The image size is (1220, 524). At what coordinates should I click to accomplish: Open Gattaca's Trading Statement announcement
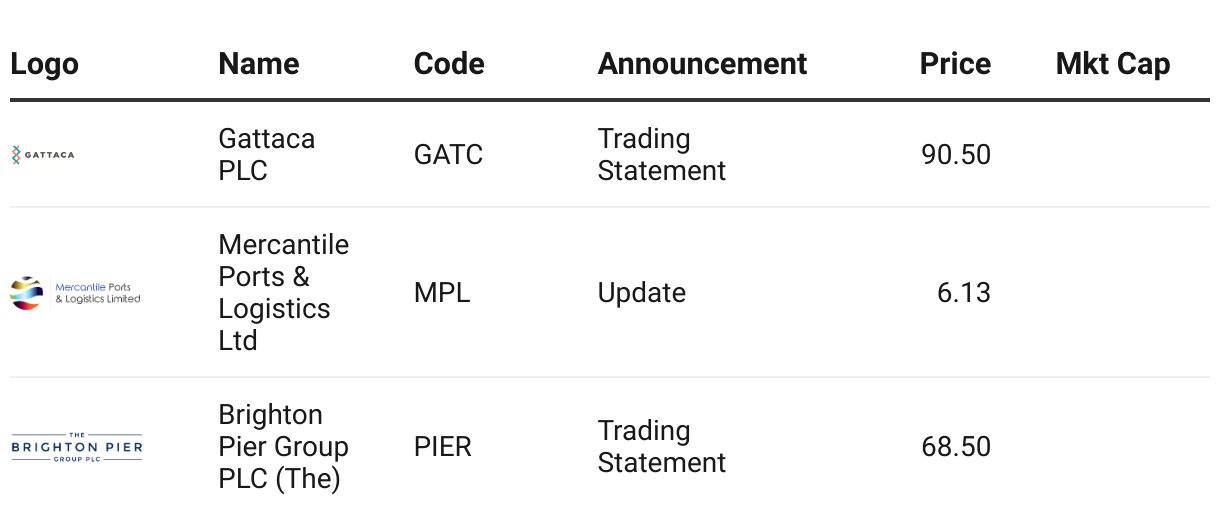(662, 154)
